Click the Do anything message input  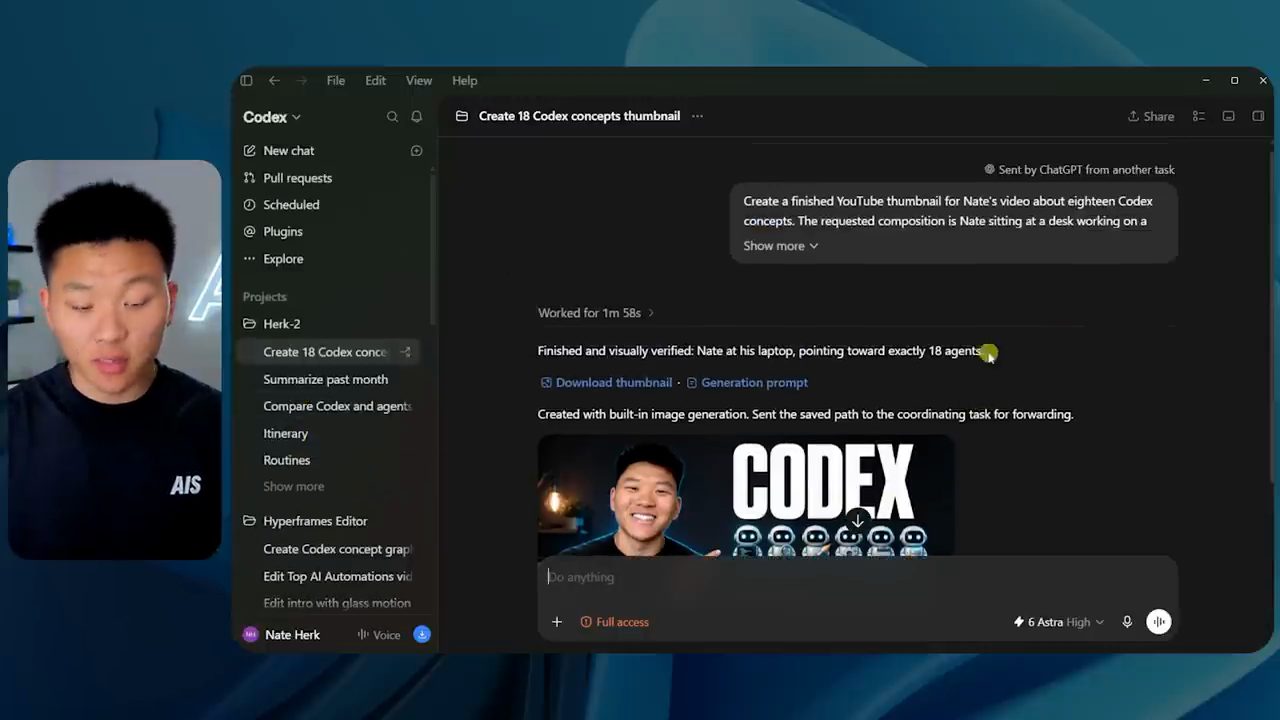[x=857, y=577]
